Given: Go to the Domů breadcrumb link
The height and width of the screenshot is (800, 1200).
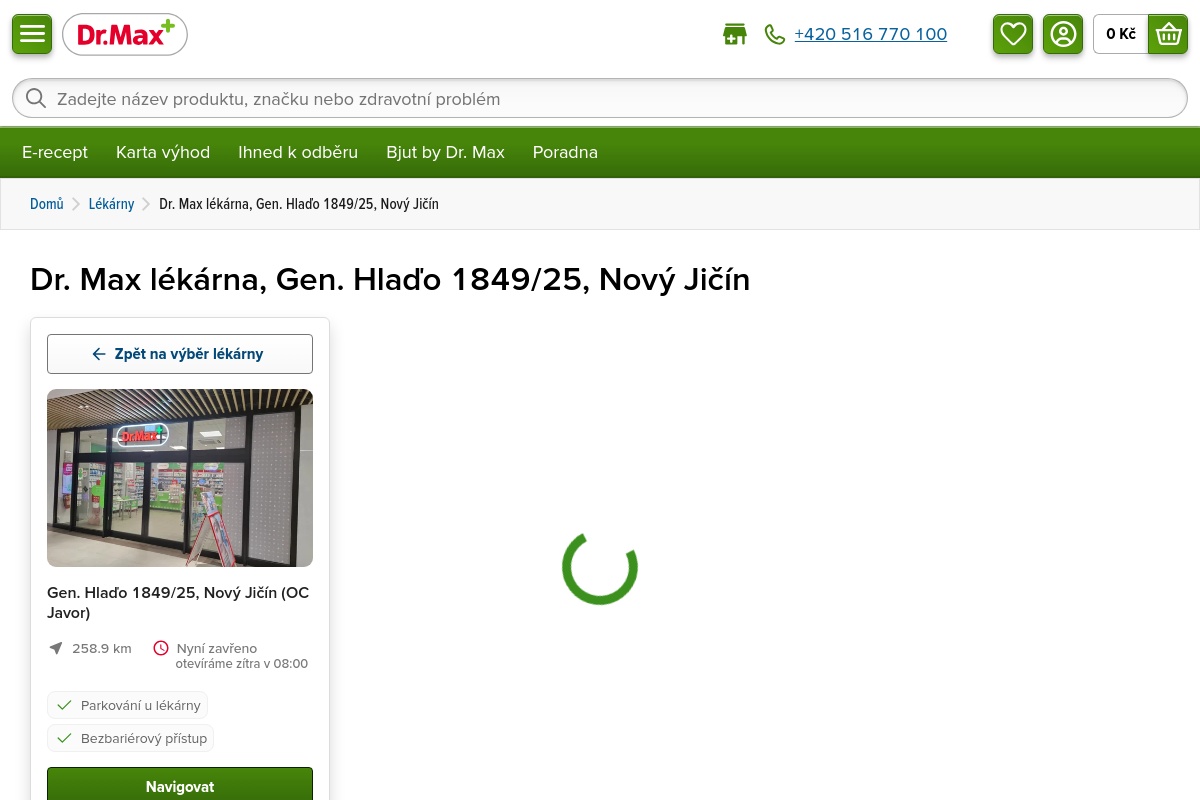Looking at the screenshot, I should click(x=47, y=204).
